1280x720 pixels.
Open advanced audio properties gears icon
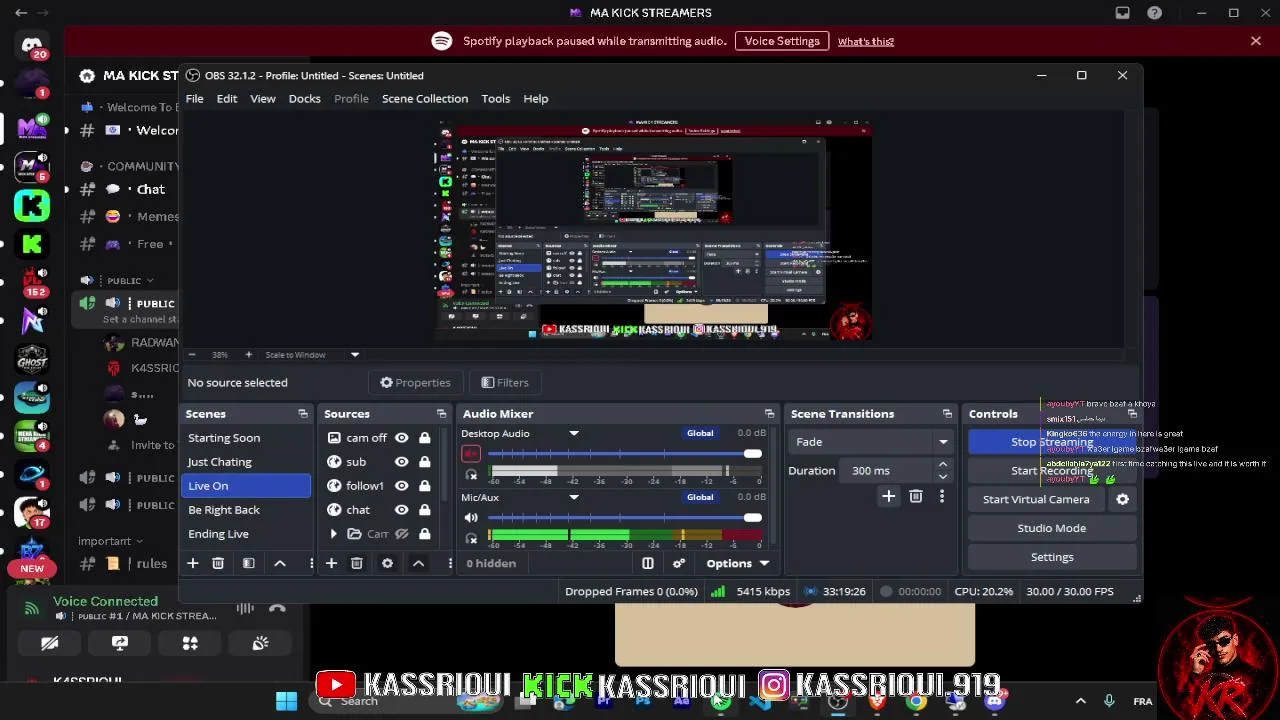[x=679, y=563]
